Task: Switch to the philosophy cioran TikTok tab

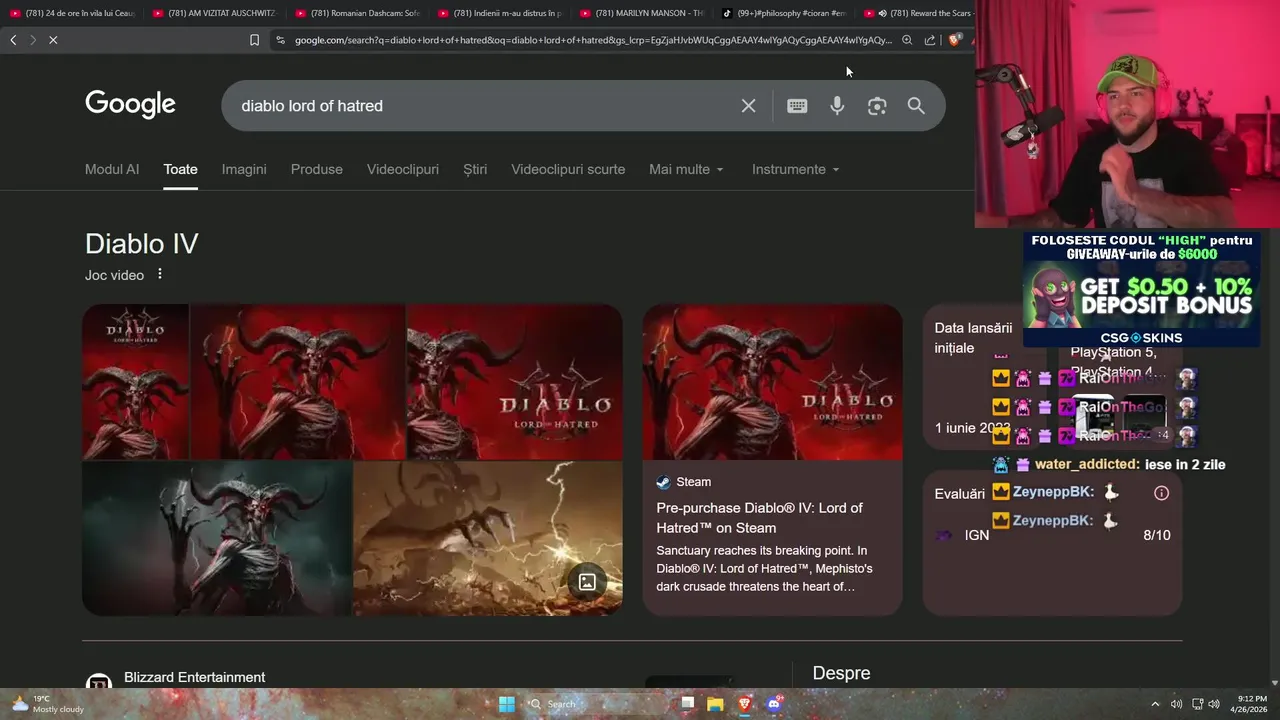Action: coord(784,13)
